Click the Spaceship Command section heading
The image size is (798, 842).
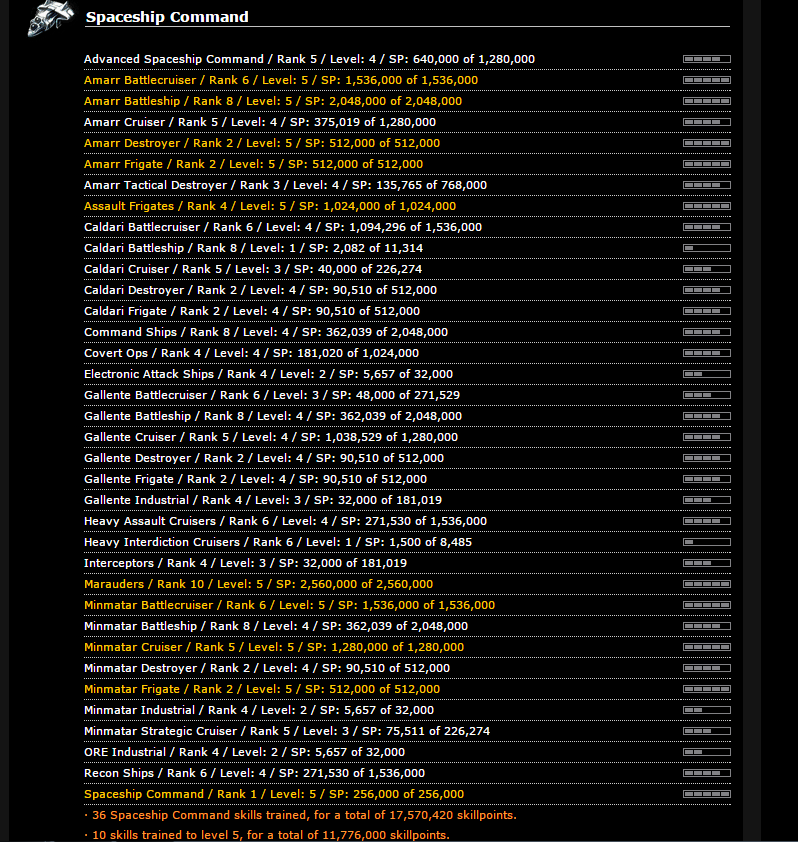click(167, 17)
